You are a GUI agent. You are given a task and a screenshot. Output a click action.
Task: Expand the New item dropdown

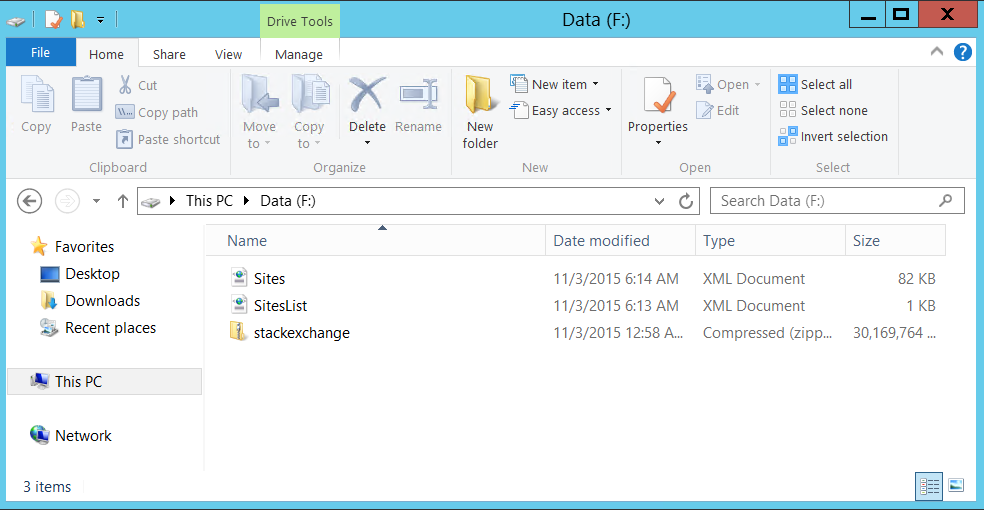[x=596, y=84]
